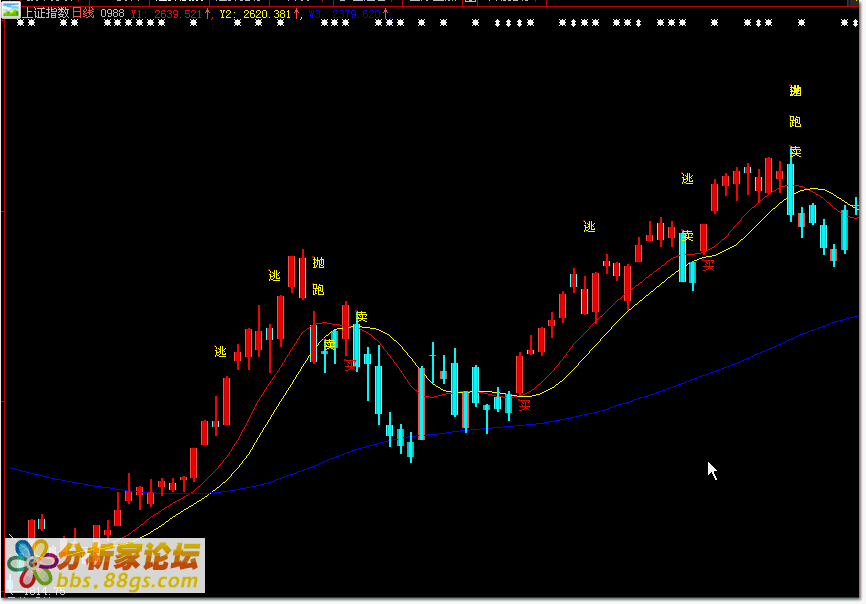
Task: Click the leftmost 逃 signal marker
Action: (x=220, y=352)
